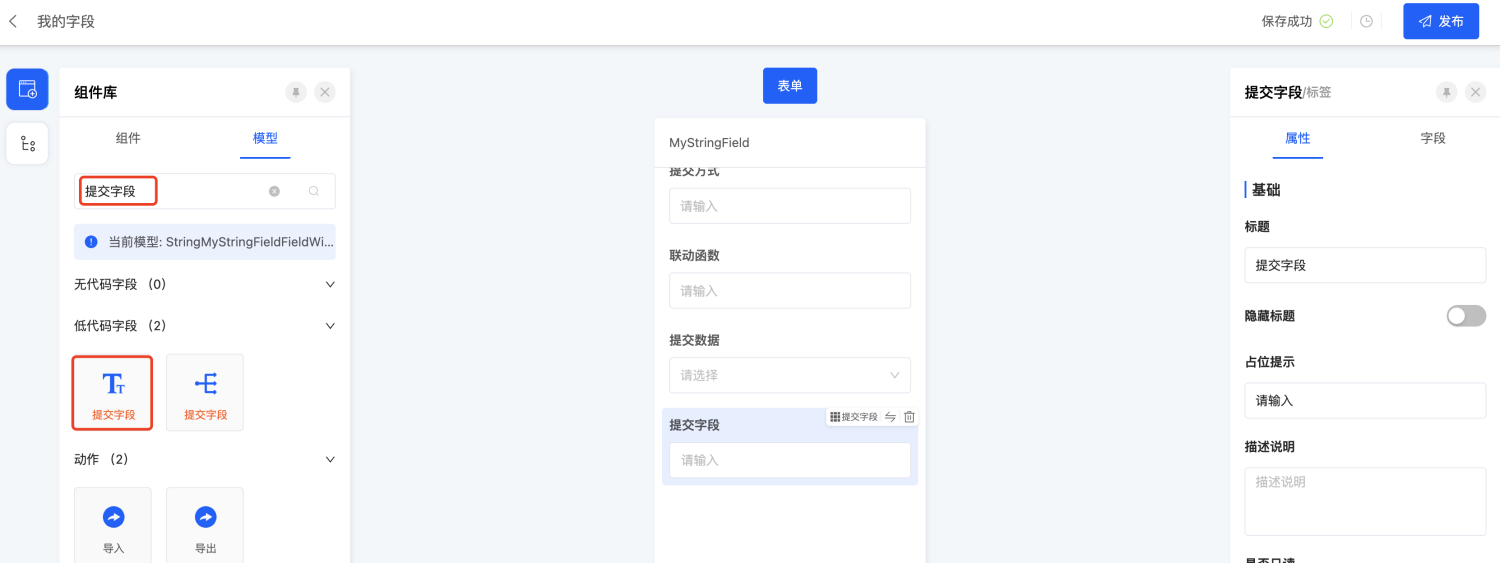Delete the selected 提交字段 with trash icon
The height and width of the screenshot is (563, 1500).
(x=909, y=417)
